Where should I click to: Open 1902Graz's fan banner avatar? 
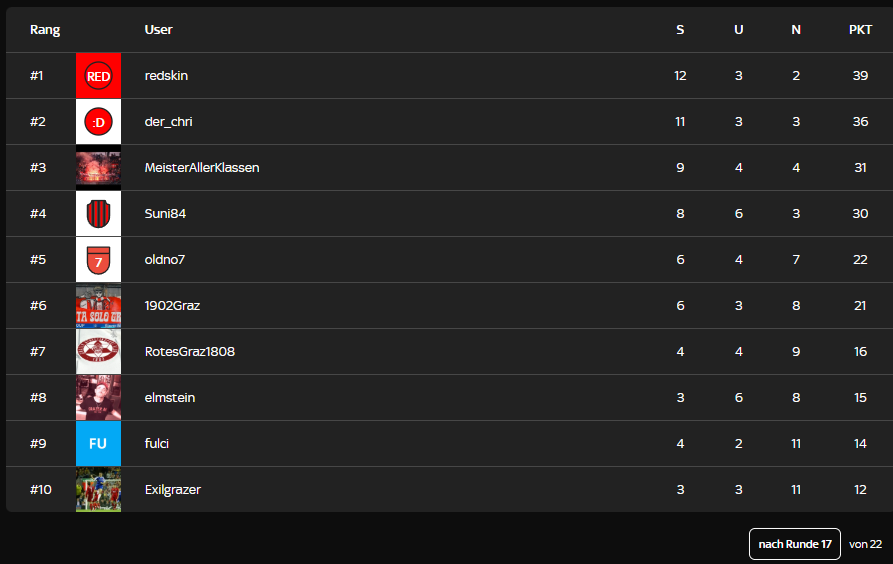tap(98, 306)
